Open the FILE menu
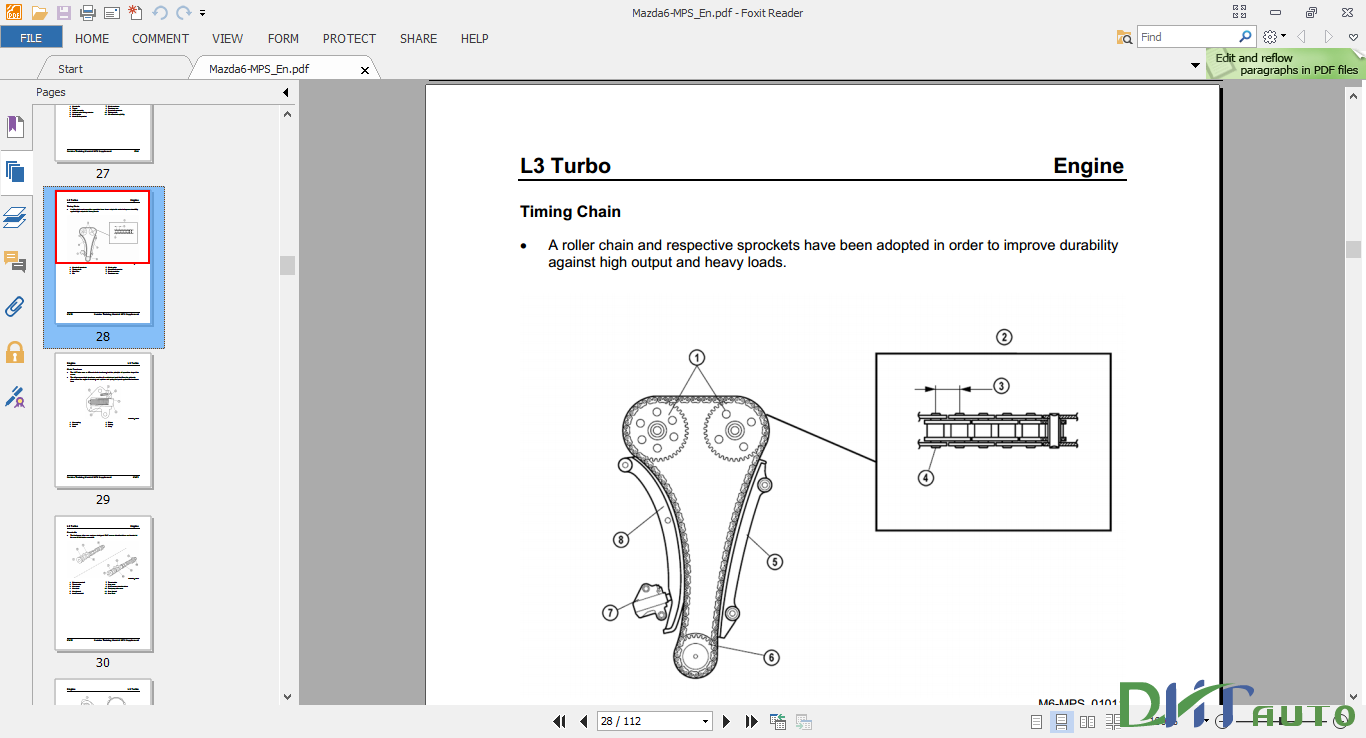 [x=31, y=38]
